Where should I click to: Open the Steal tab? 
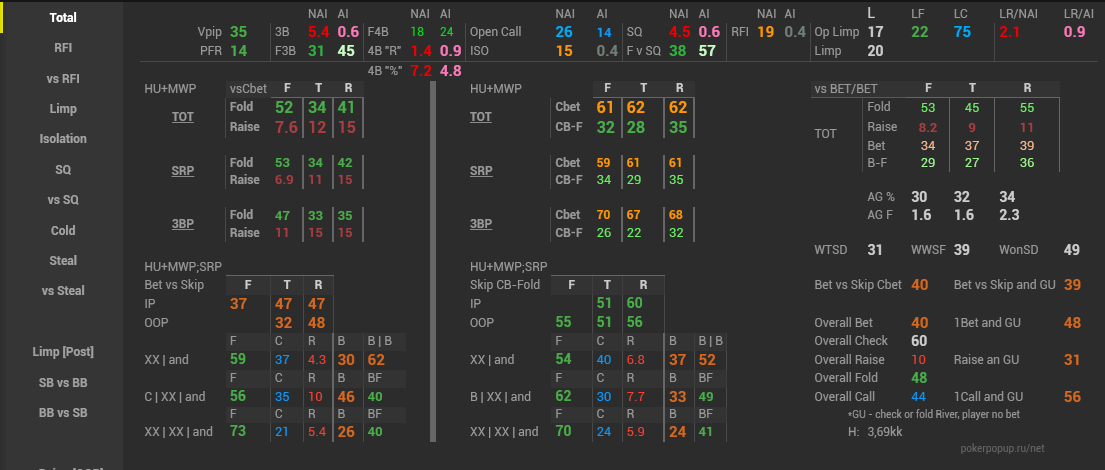tap(63, 261)
